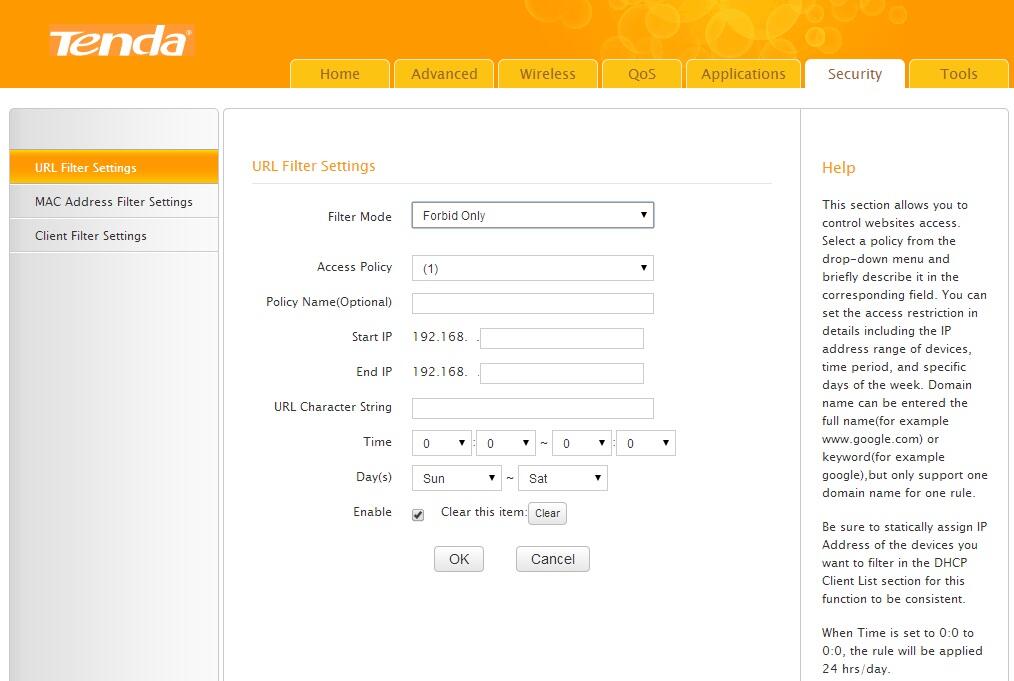This screenshot has width=1014, height=681.
Task: Open the Advanced tab
Action: (x=444, y=74)
